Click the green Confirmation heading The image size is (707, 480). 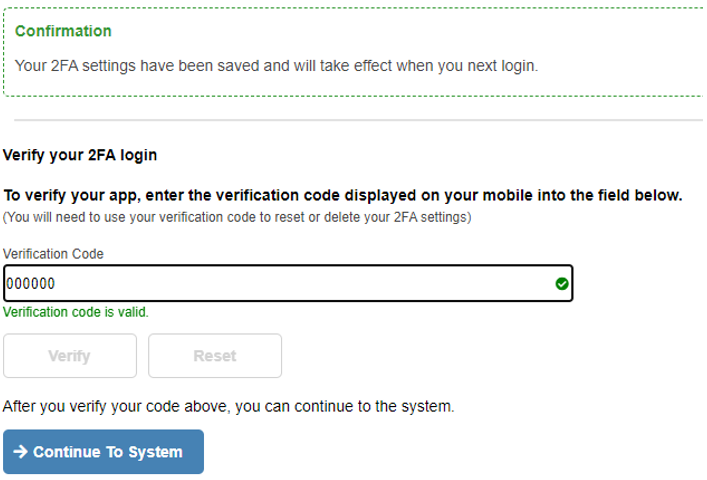(x=63, y=31)
